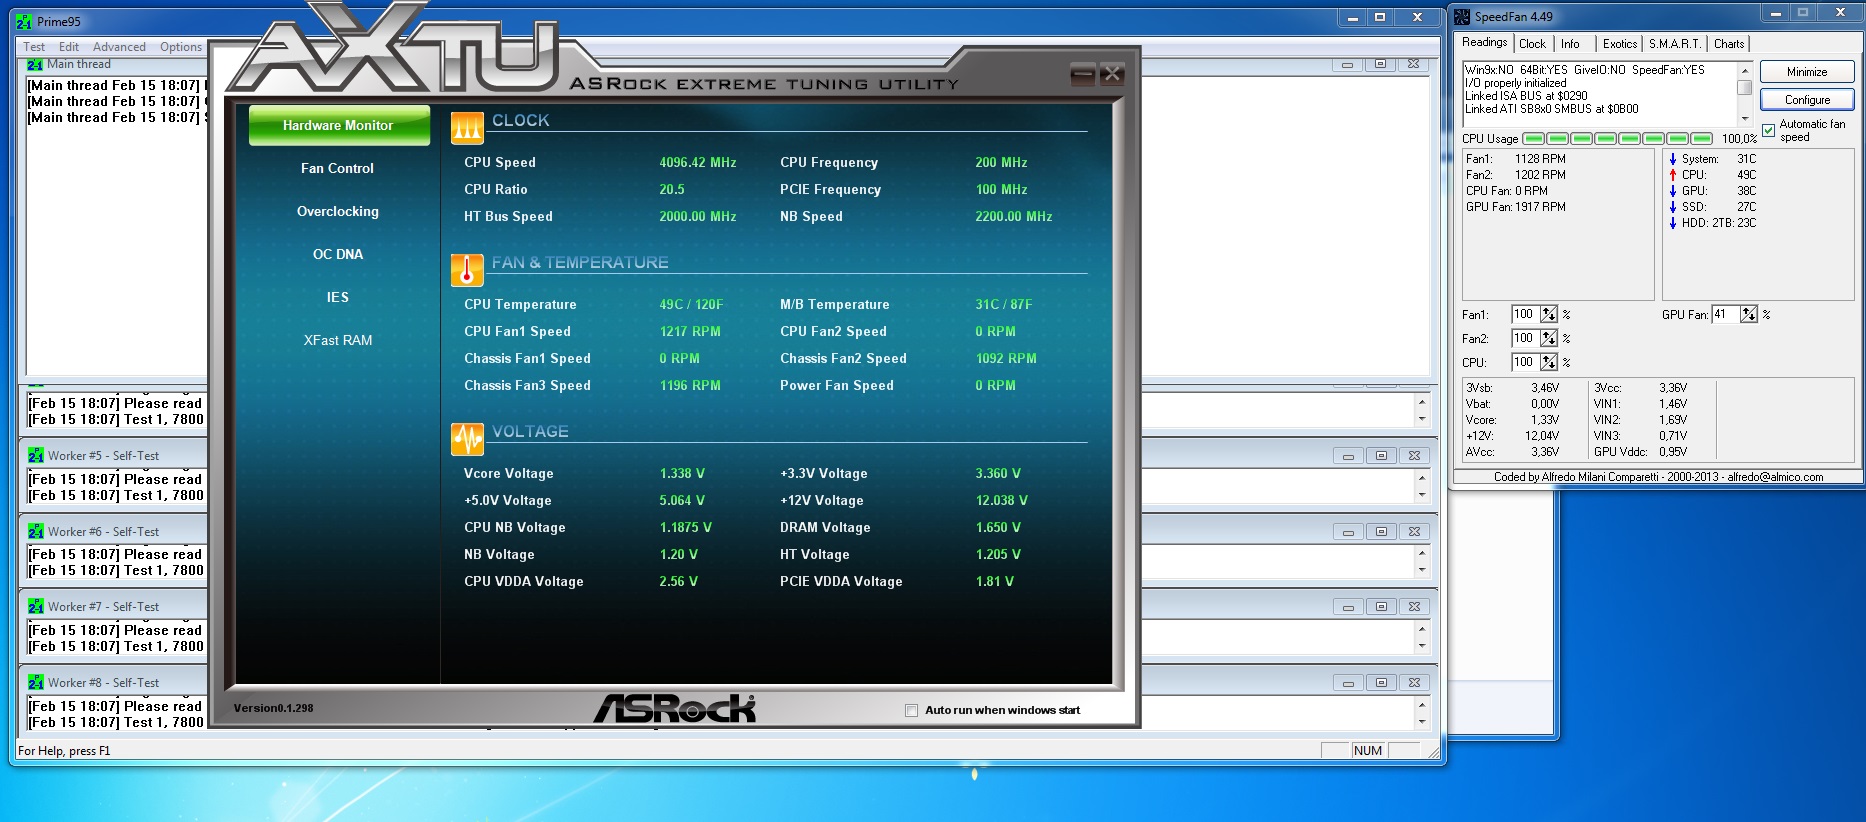Open the Prime95 Test menu
Screen dimensions: 1866x822
click(x=34, y=47)
